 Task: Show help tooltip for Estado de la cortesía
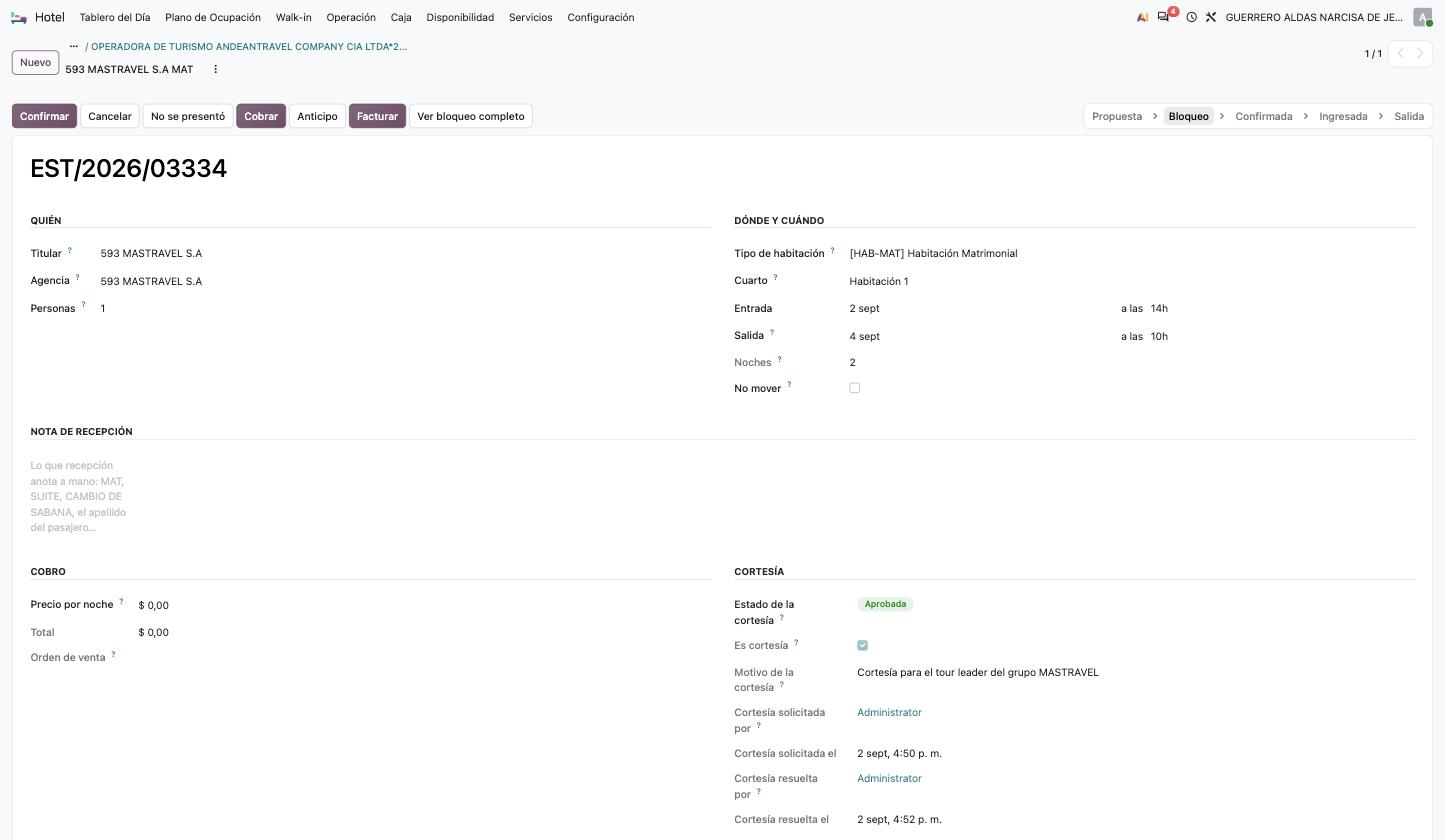click(782, 618)
